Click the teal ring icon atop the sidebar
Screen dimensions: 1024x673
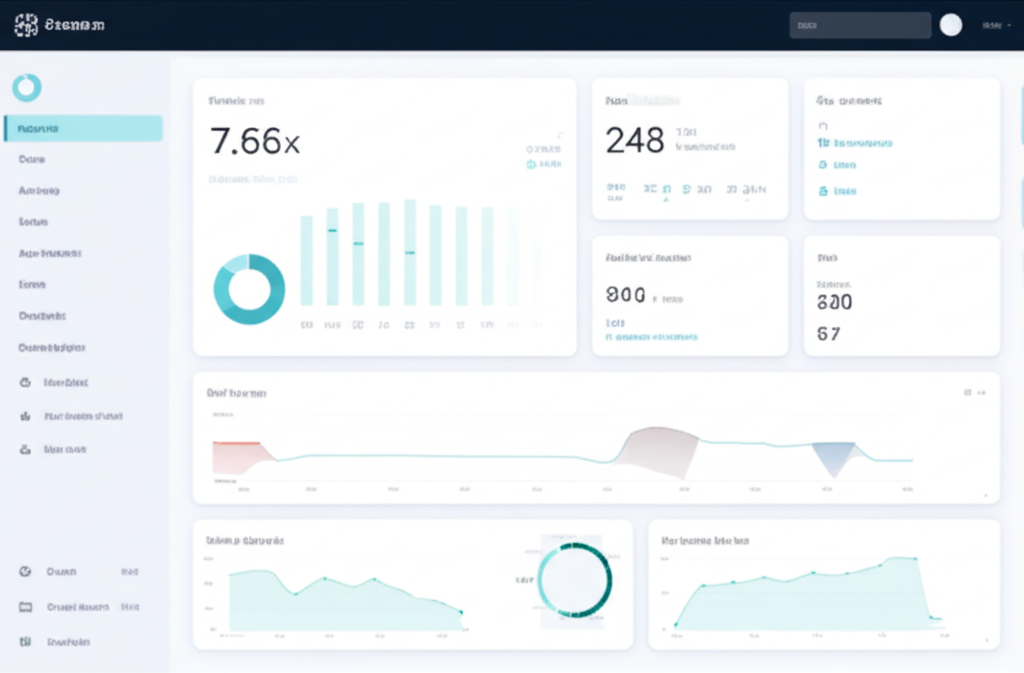[x=27, y=88]
